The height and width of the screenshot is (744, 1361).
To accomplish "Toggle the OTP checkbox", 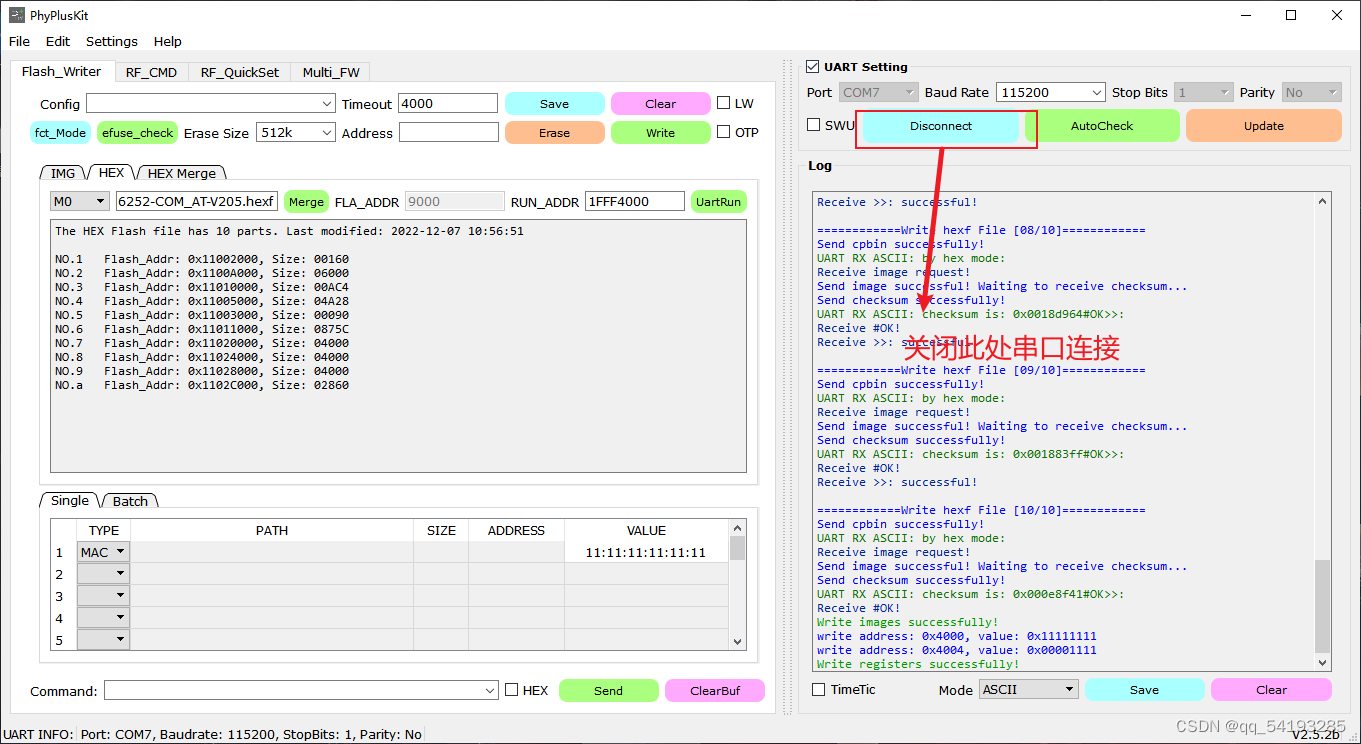I will [724, 132].
